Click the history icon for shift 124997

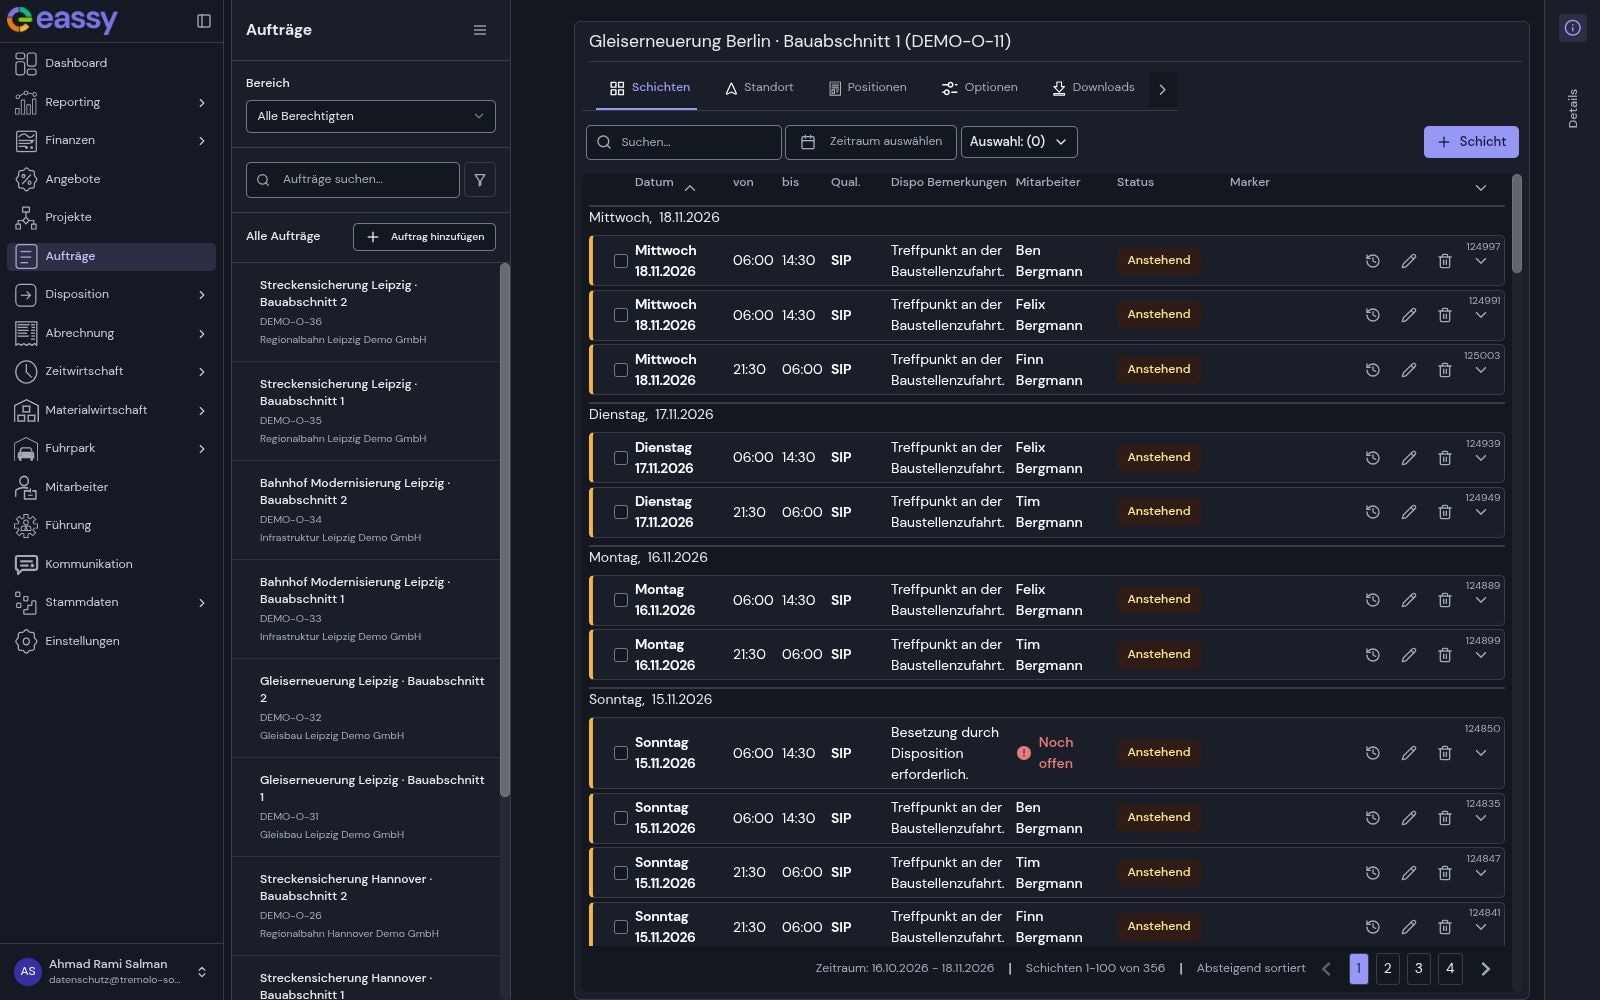pyautogui.click(x=1373, y=261)
